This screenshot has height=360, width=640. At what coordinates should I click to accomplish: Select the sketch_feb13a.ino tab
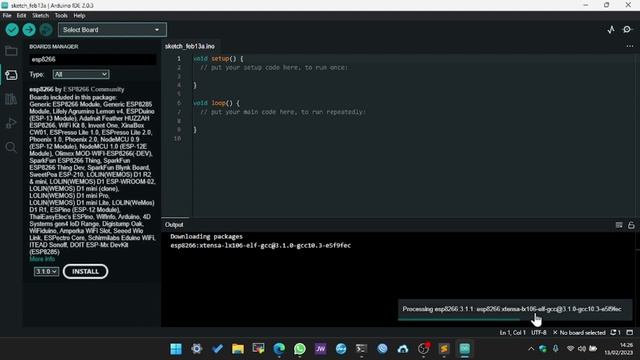[x=190, y=46]
